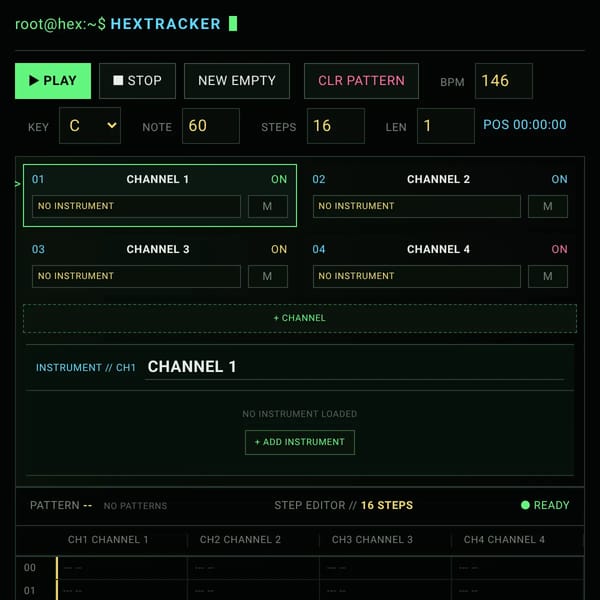Toggle the ON switch for Channel 2
Image resolution: width=600 pixels, height=600 pixels.
pyautogui.click(x=559, y=179)
